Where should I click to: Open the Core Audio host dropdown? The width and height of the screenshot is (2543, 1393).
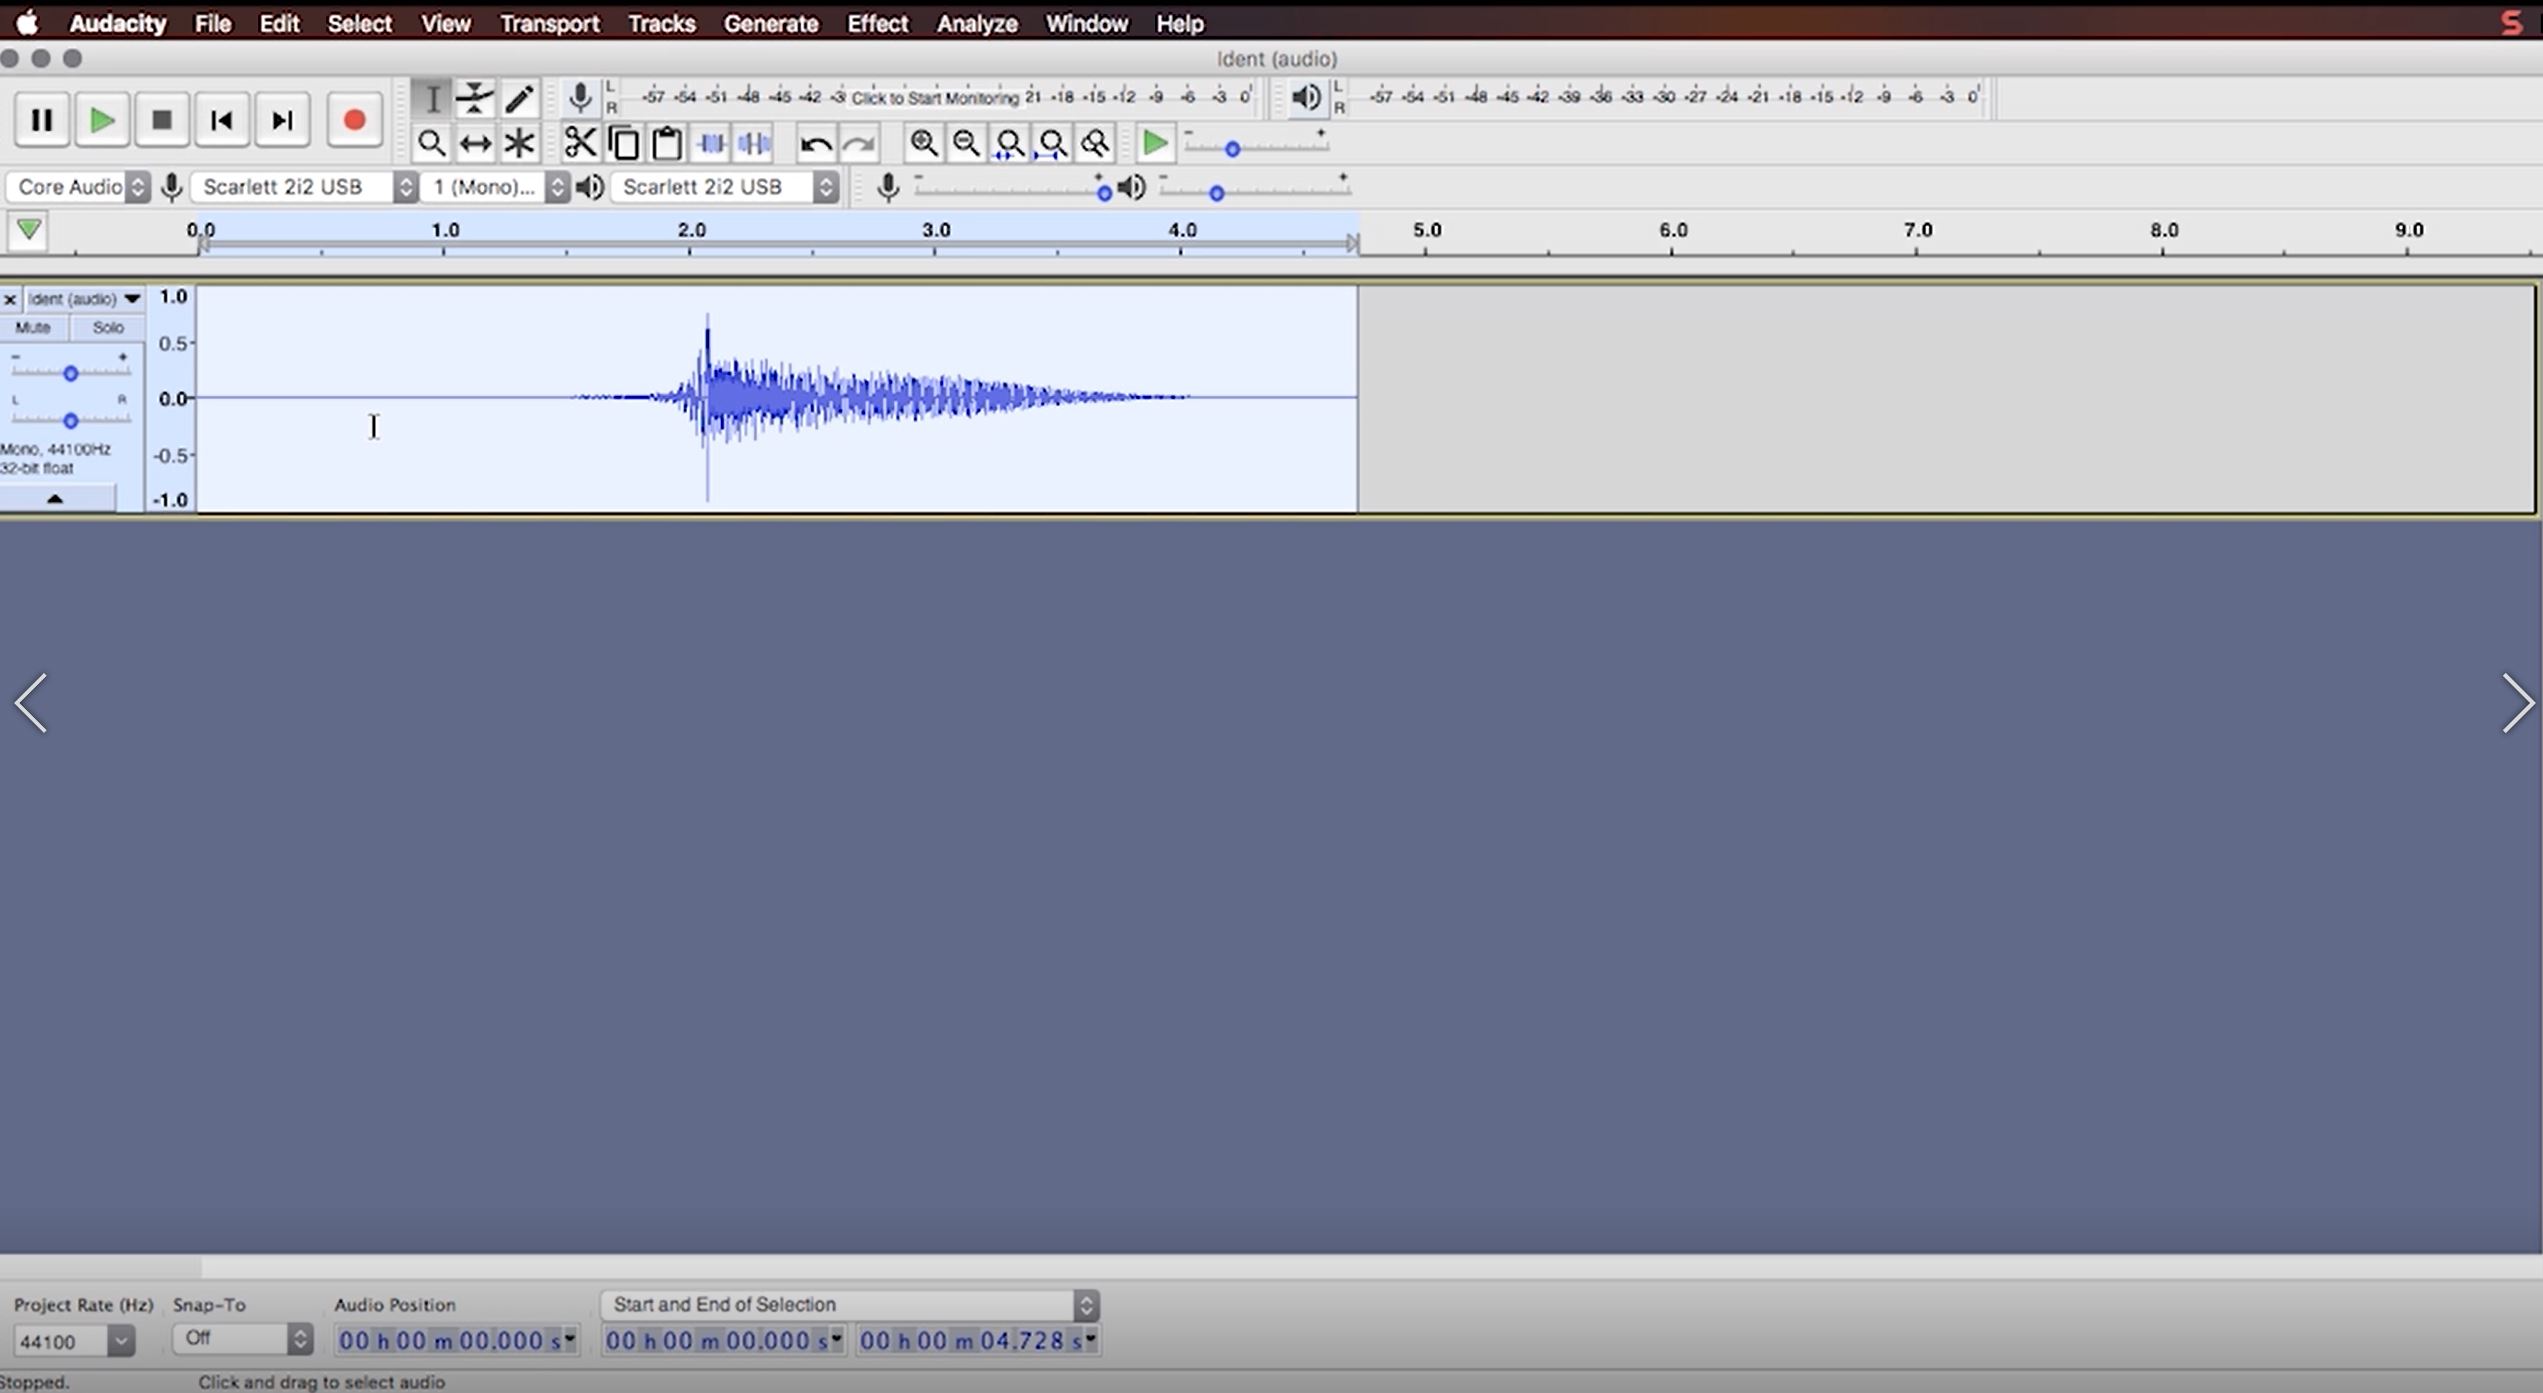[x=80, y=187]
